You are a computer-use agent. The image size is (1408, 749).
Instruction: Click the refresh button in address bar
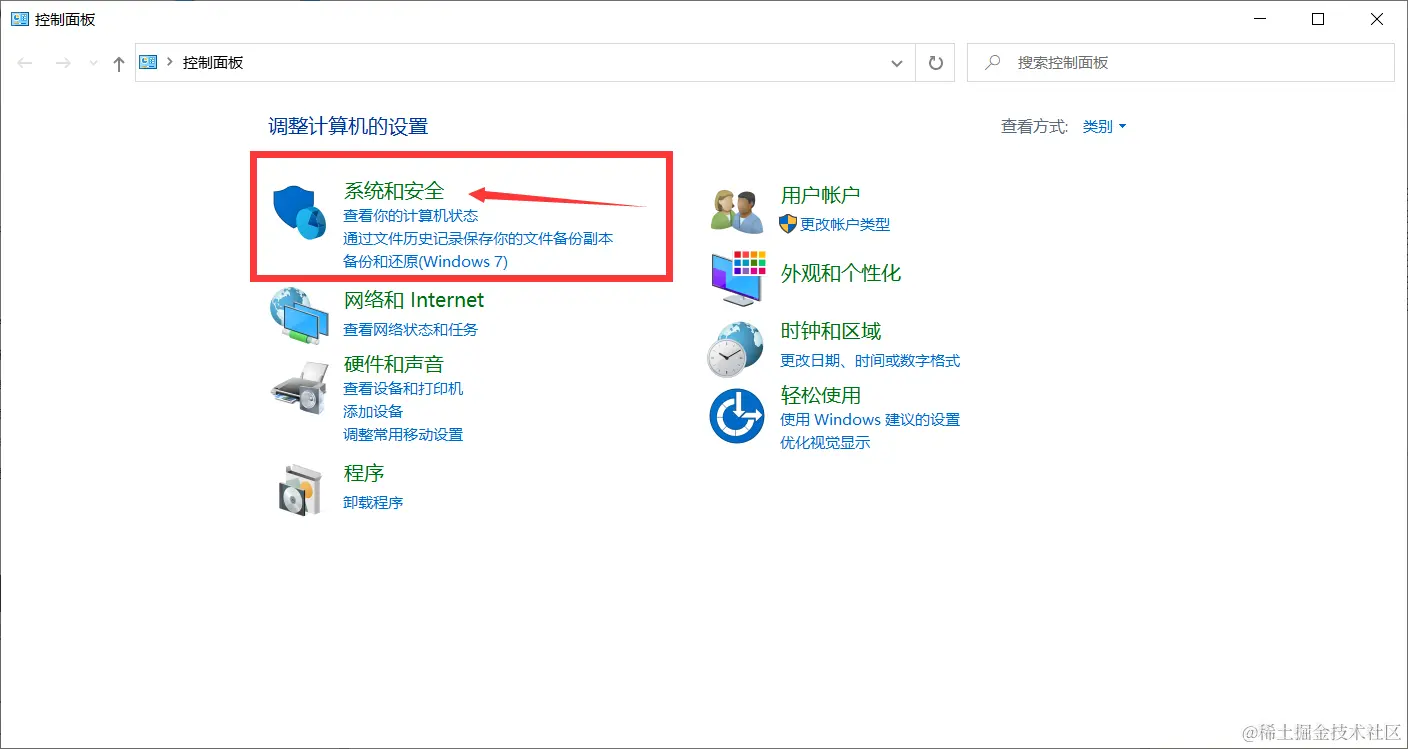click(935, 62)
